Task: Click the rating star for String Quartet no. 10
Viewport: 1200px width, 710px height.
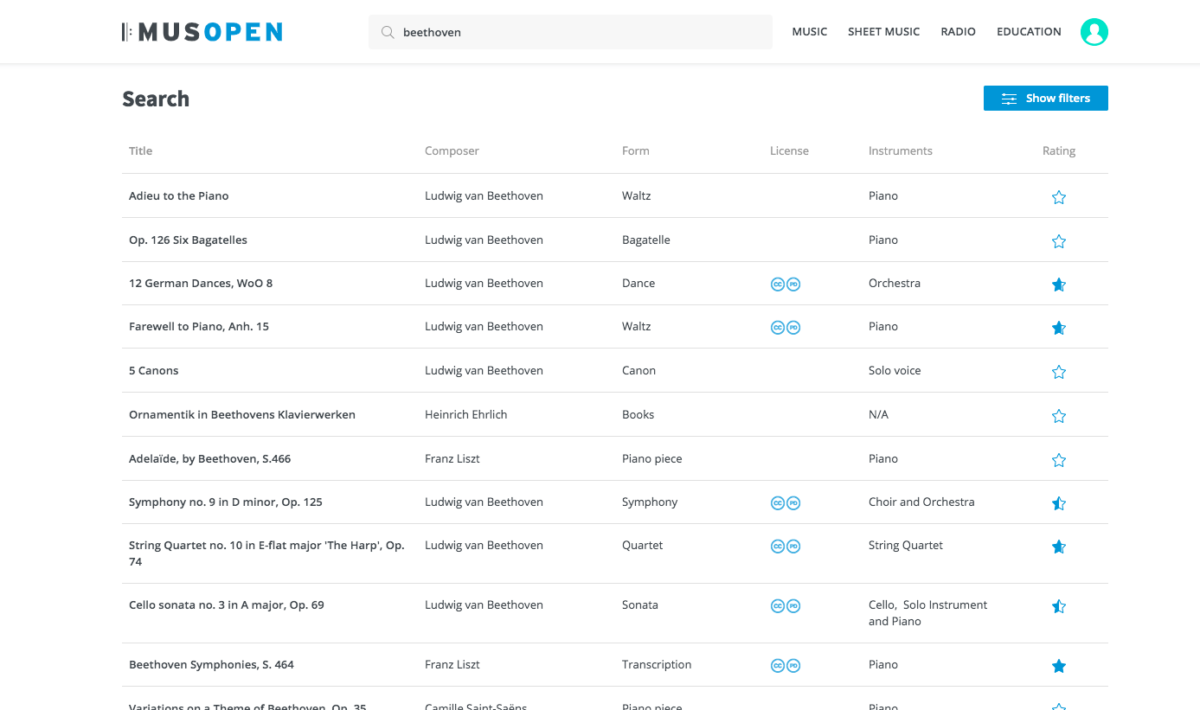Action: coord(1059,546)
